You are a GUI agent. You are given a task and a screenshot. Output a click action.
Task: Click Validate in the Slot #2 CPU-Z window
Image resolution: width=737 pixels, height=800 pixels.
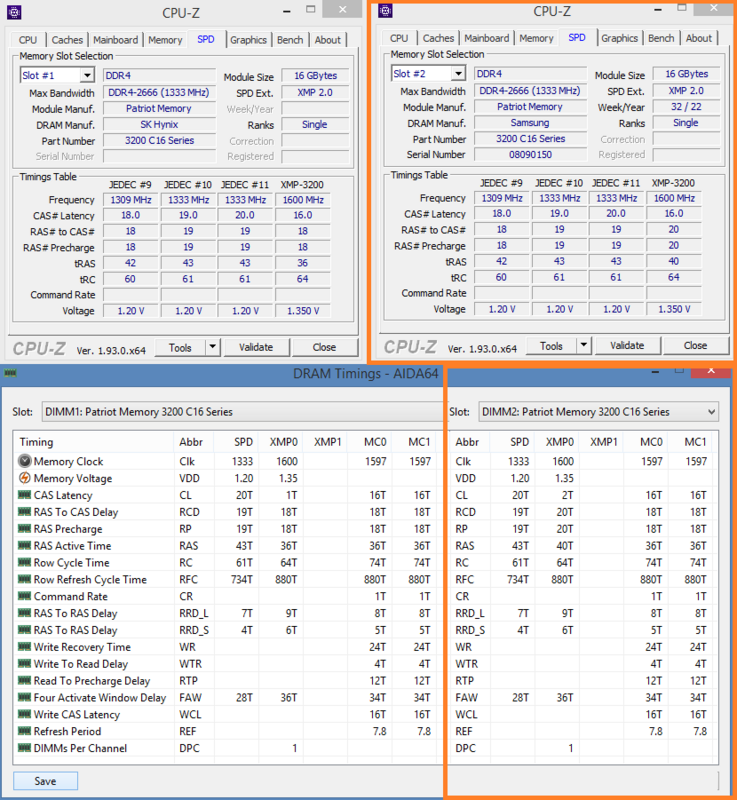point(627,346)
